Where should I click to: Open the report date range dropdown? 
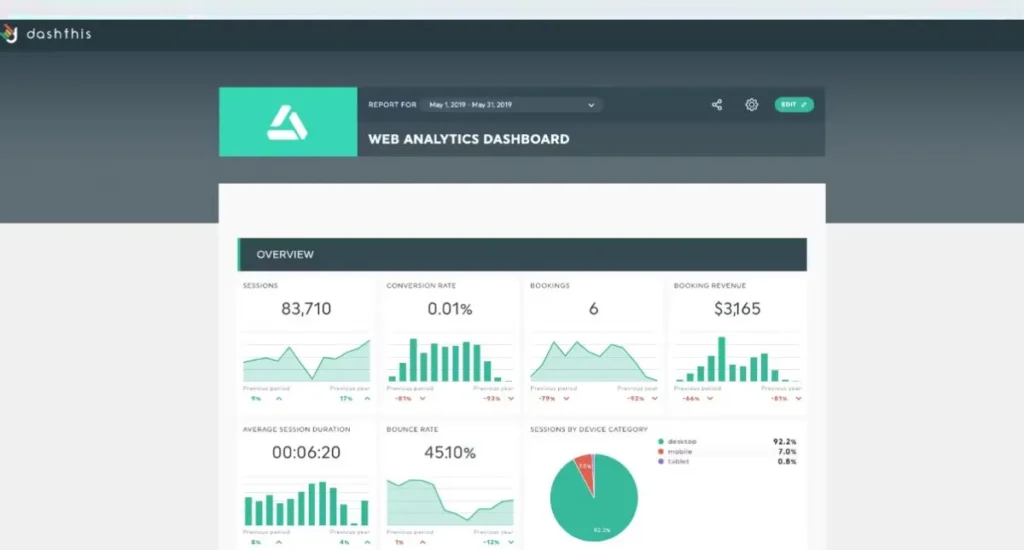pyautogui.click(x=510, y=105)
